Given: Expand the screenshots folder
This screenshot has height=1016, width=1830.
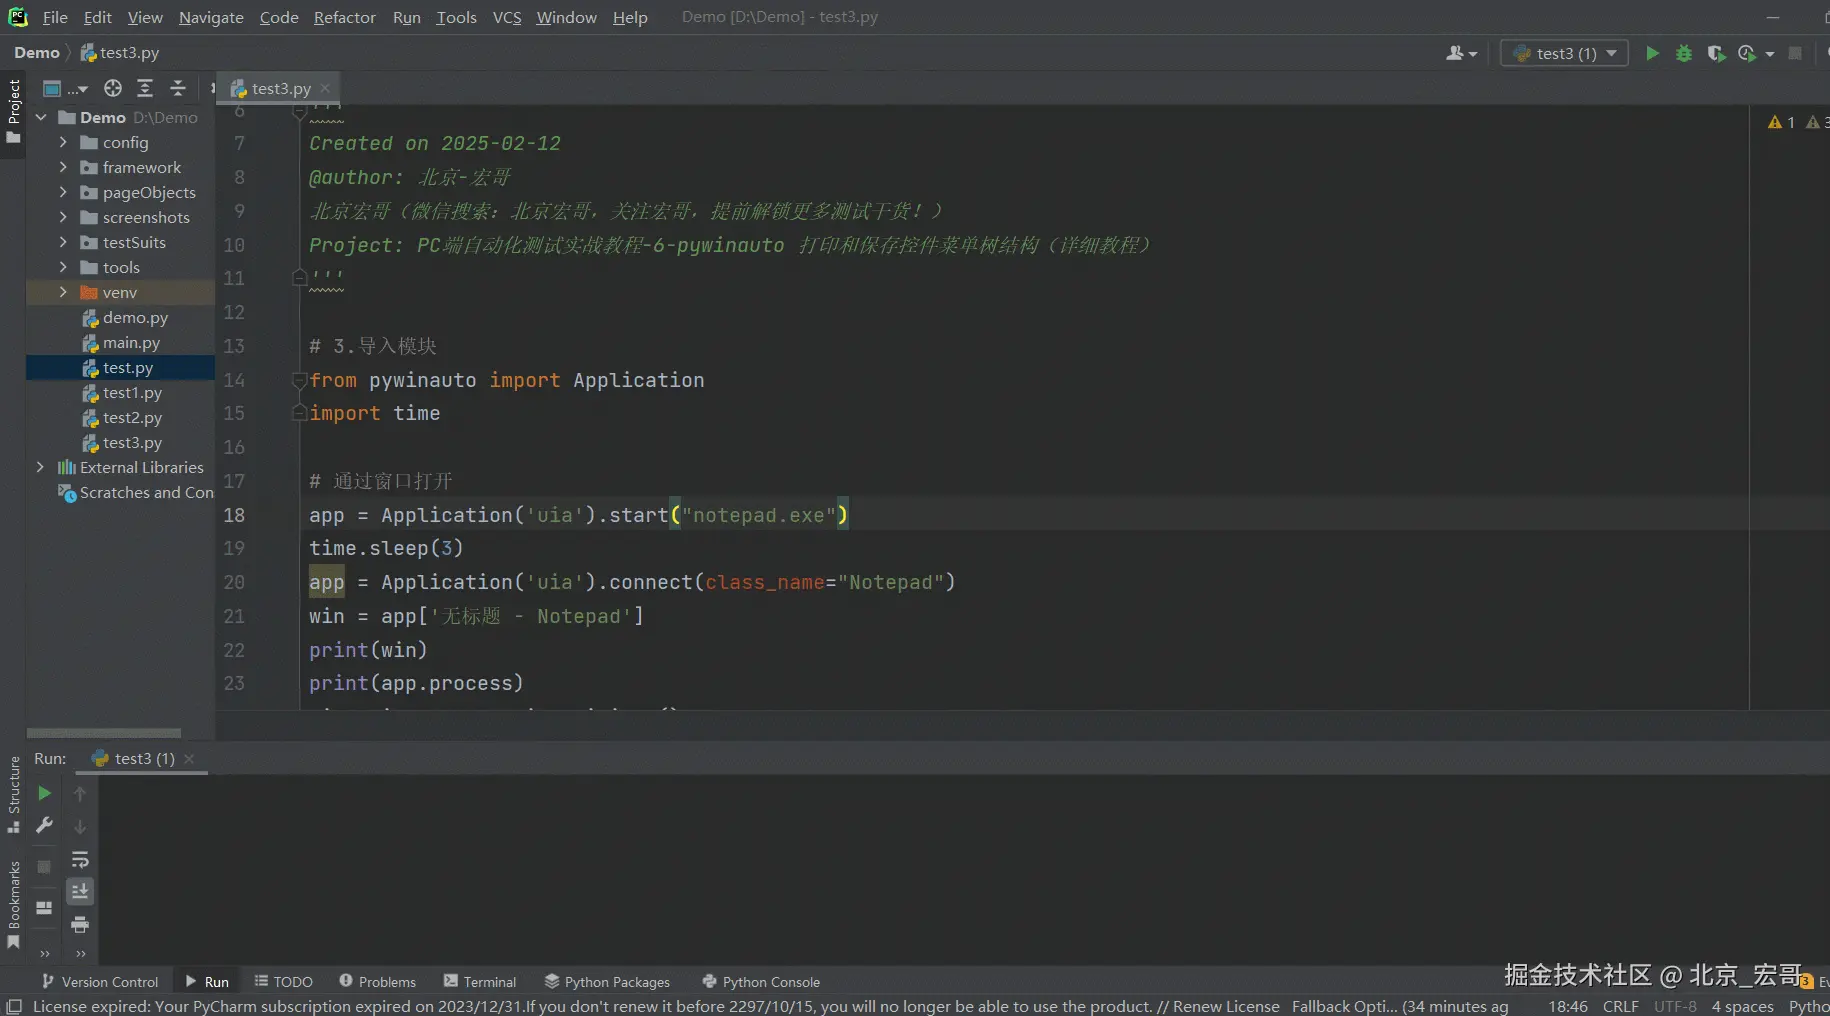Looking at the screenshot, I should [63, 217].
